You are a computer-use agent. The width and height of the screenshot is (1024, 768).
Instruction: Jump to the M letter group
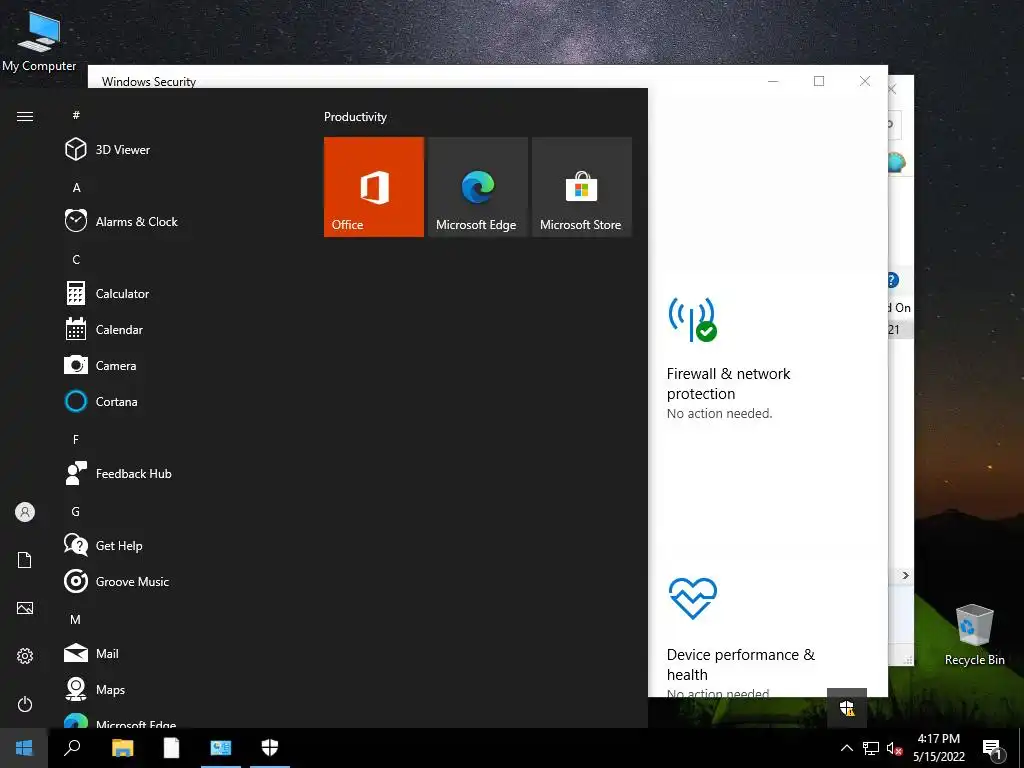pyautogui.click(x=75, y=619)
